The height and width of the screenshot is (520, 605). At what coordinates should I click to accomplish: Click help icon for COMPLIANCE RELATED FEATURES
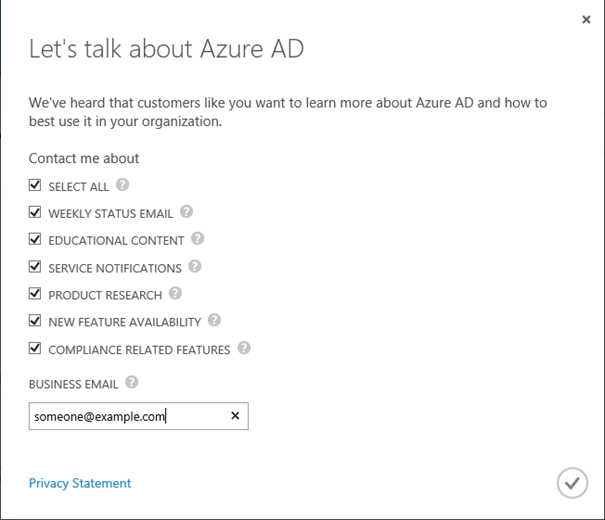tap(244, 349)
